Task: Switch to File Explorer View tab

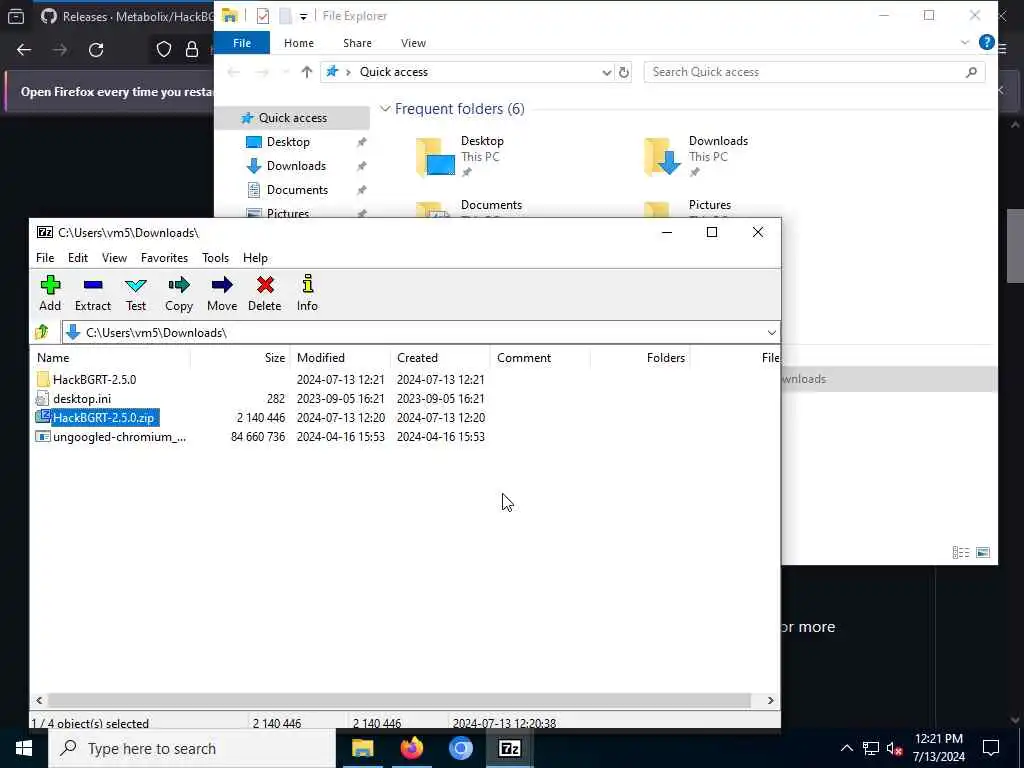Action: tap(413, 42)
